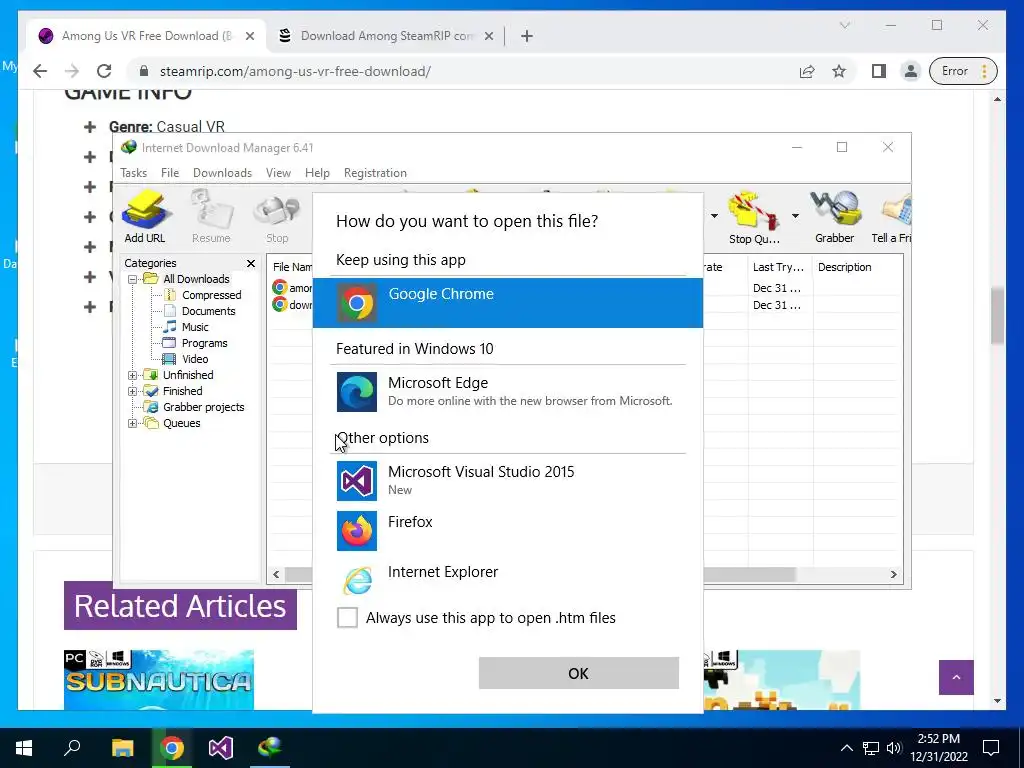Click the Tell a Friend icon
The height and width of the screenshot is (768, 1024).
tap(891, 219)
